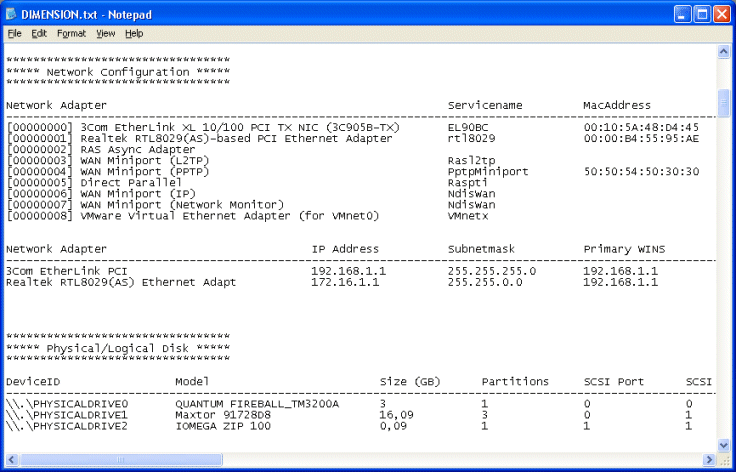Viewport: 736px width, 472px height.
Task: Click the '\\.\PHYSICALDRIVE2' entry
Action: pyautogui.click(x=67, y=426)
